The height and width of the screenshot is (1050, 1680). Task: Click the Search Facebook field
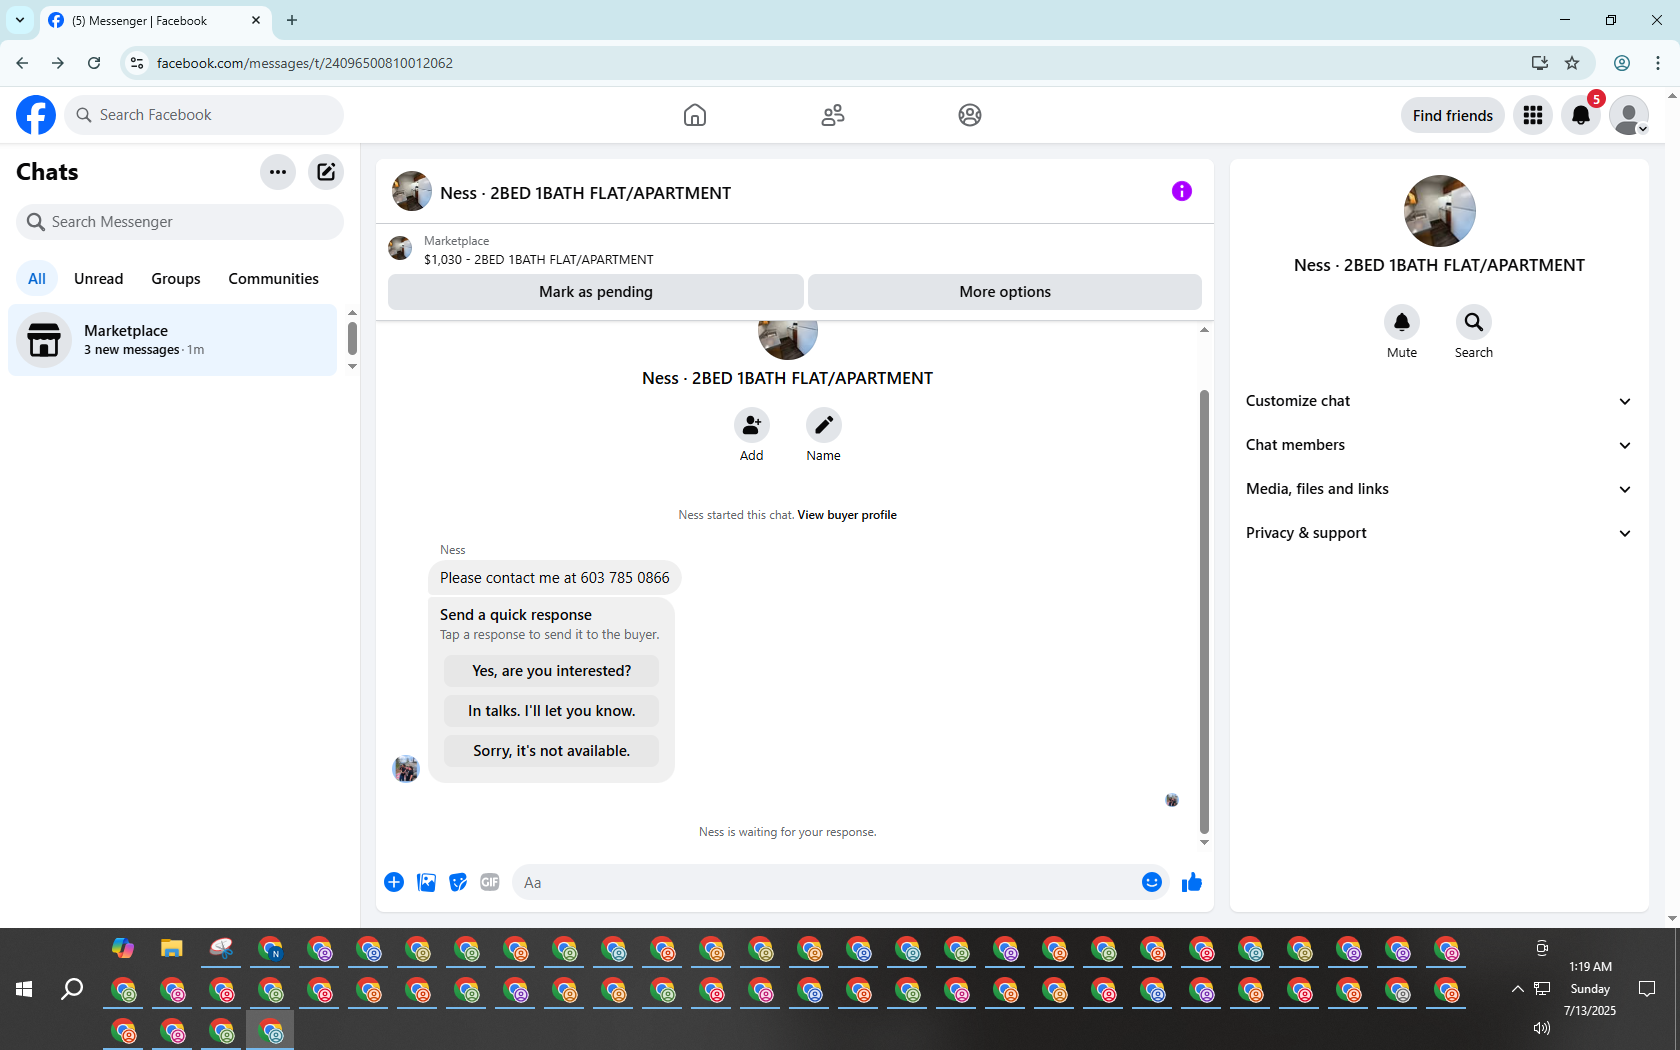[x=204, y=115]
